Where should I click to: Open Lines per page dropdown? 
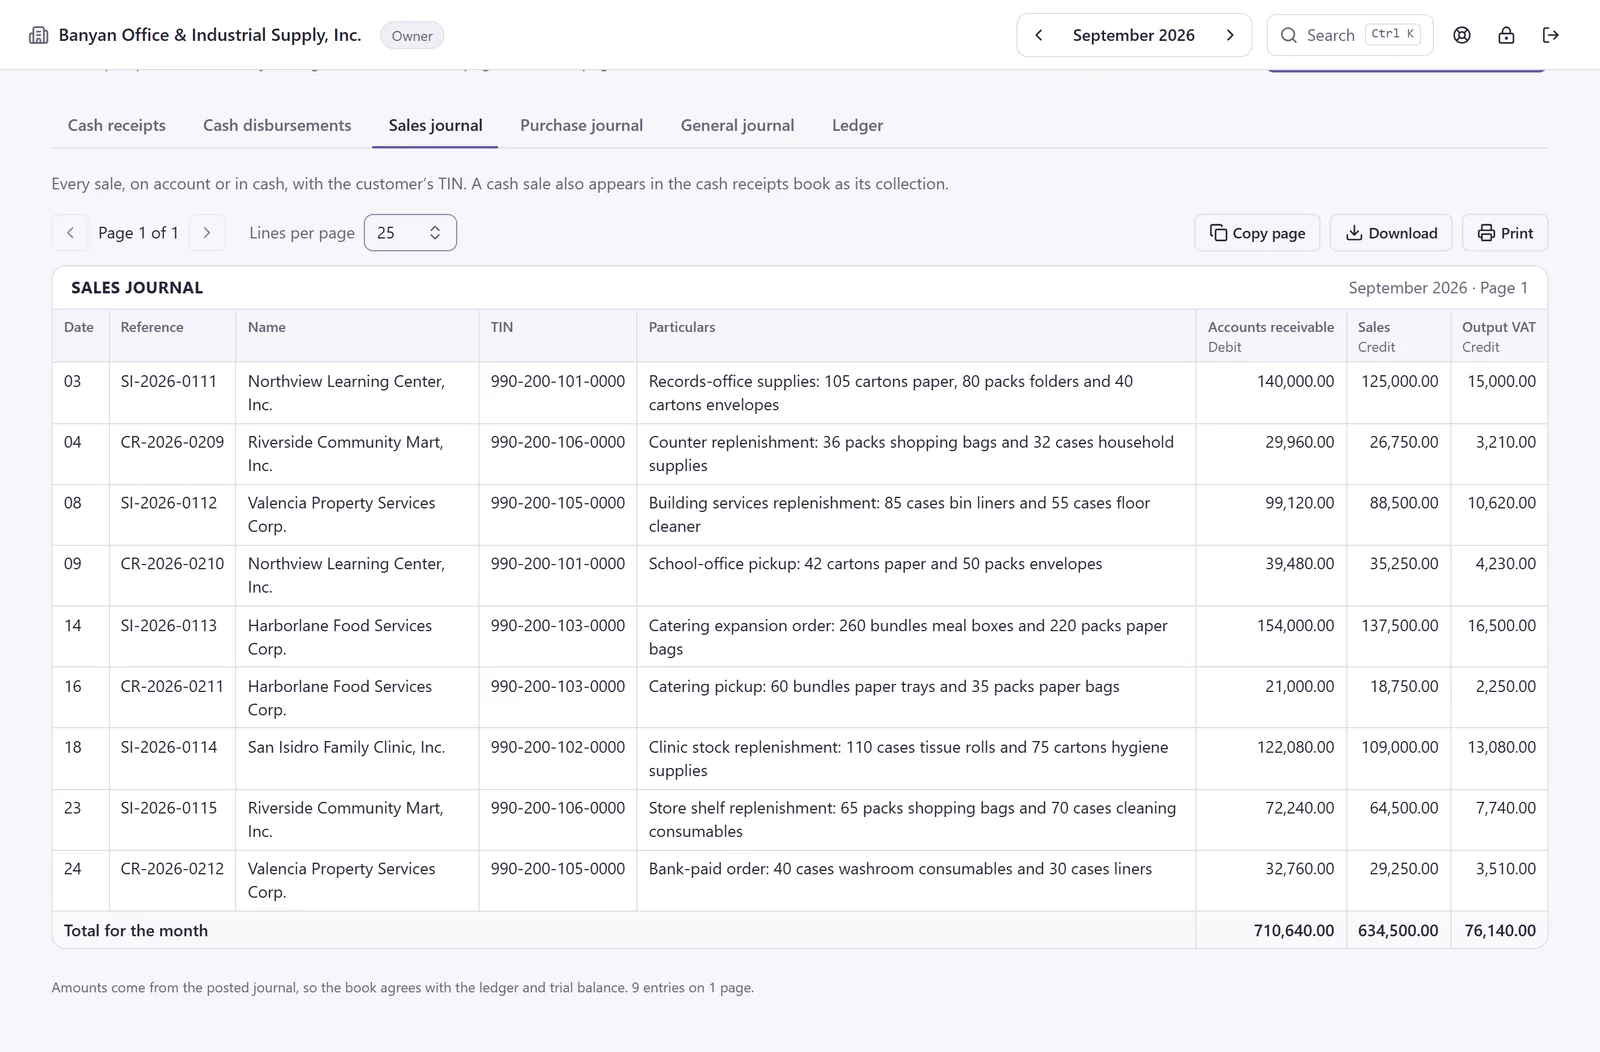410,233
